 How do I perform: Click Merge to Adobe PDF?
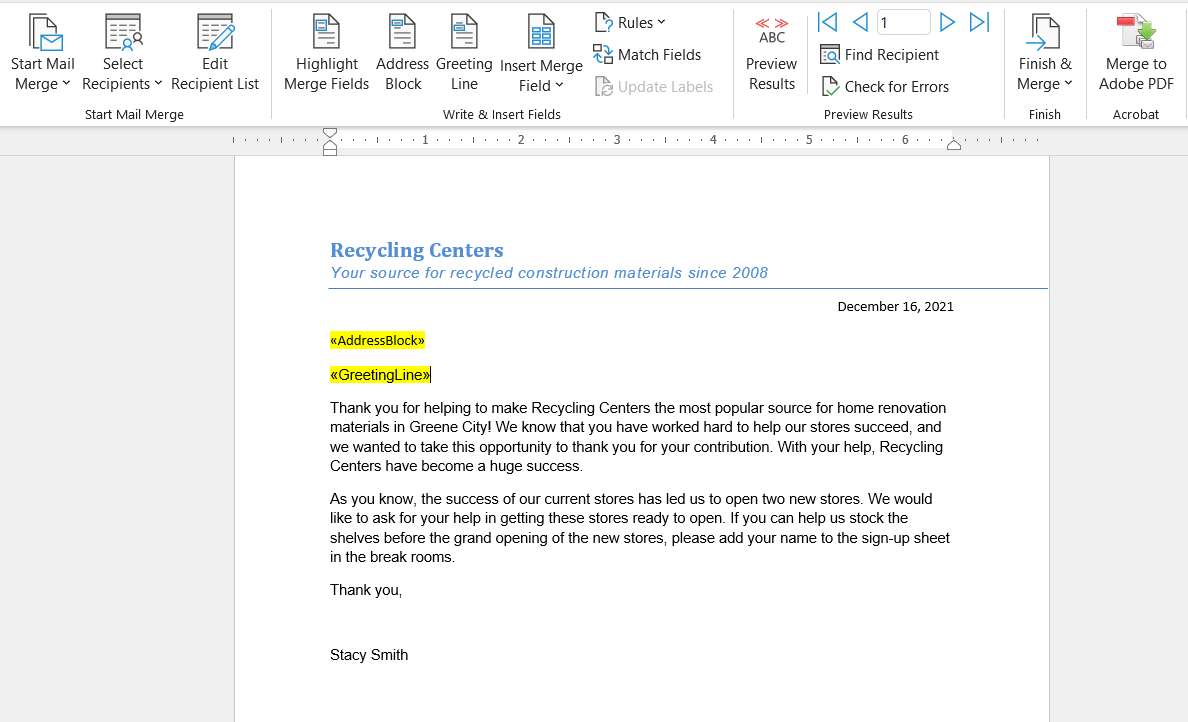pyautogui.click(x=1136, y=53)
